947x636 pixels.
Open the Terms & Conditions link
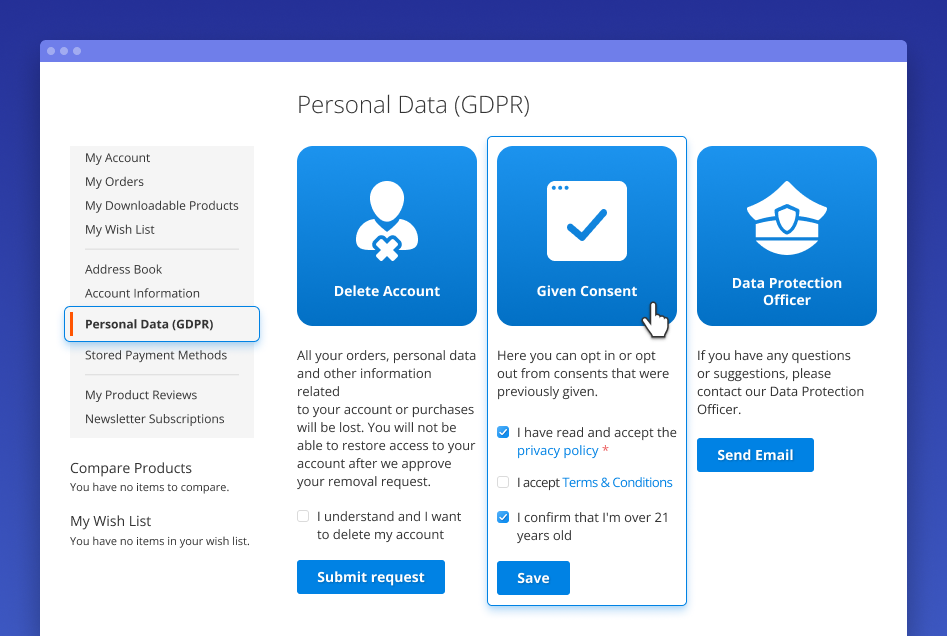[617, 482]
